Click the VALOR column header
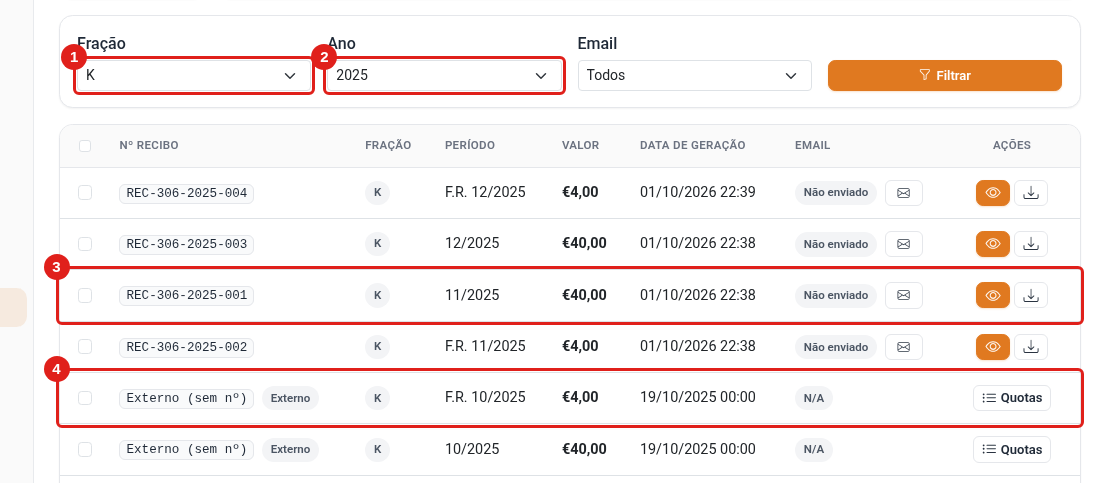1105x483 pixels. [x=581, y=145]
